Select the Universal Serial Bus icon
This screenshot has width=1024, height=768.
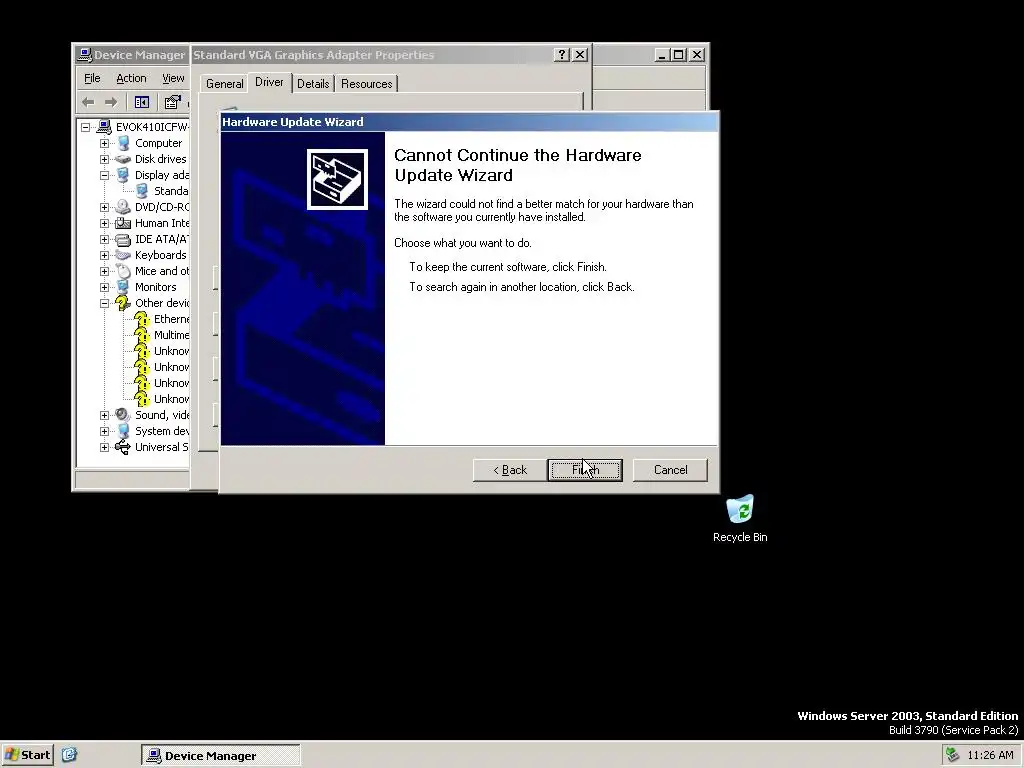tap(123, 447)
